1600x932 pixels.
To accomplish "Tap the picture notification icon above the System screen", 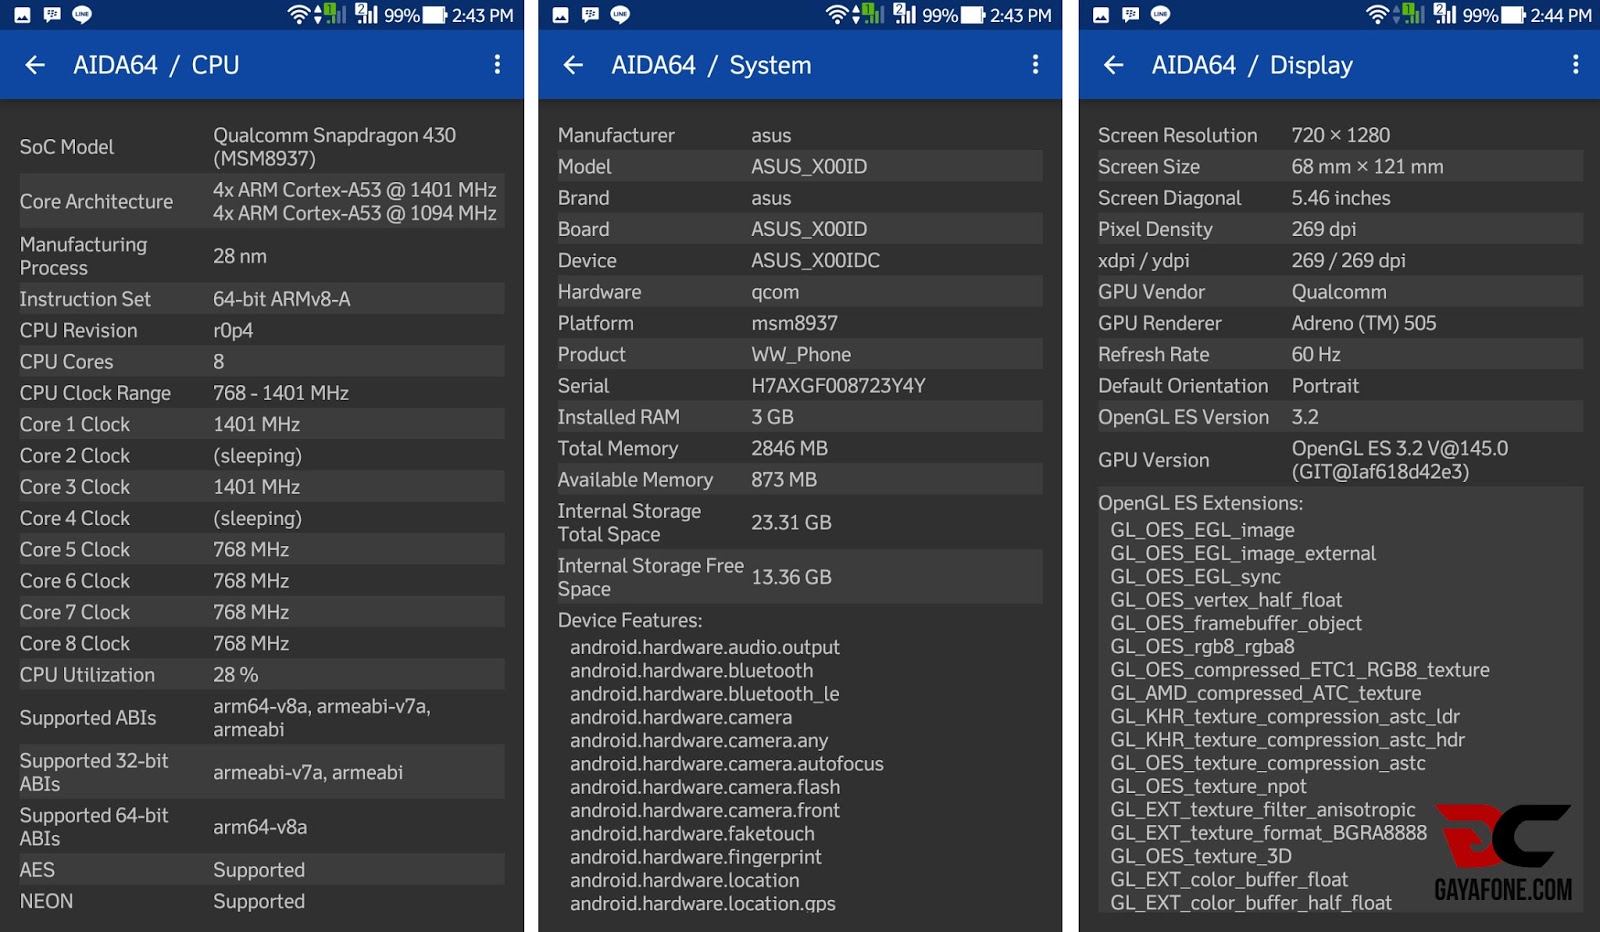I will (x=561, y=15).
